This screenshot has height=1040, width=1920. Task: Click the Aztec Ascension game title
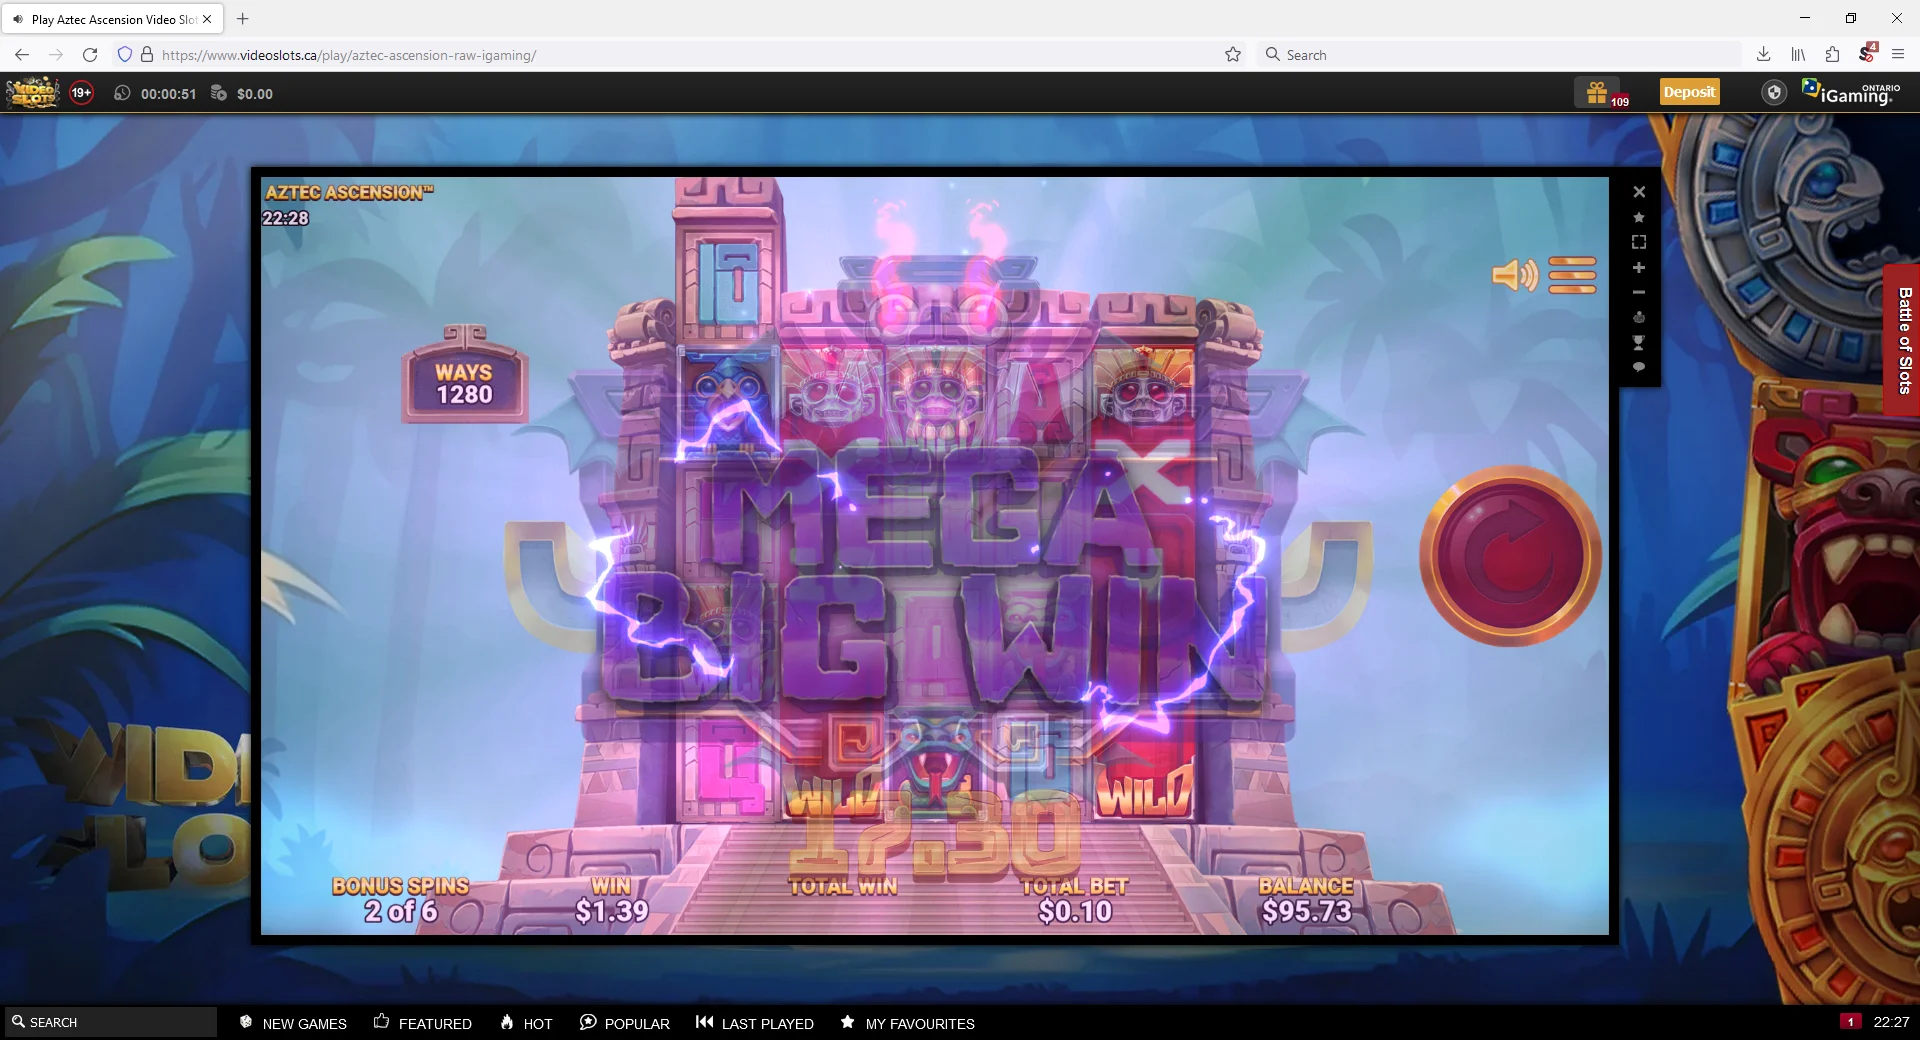[349, 193]
